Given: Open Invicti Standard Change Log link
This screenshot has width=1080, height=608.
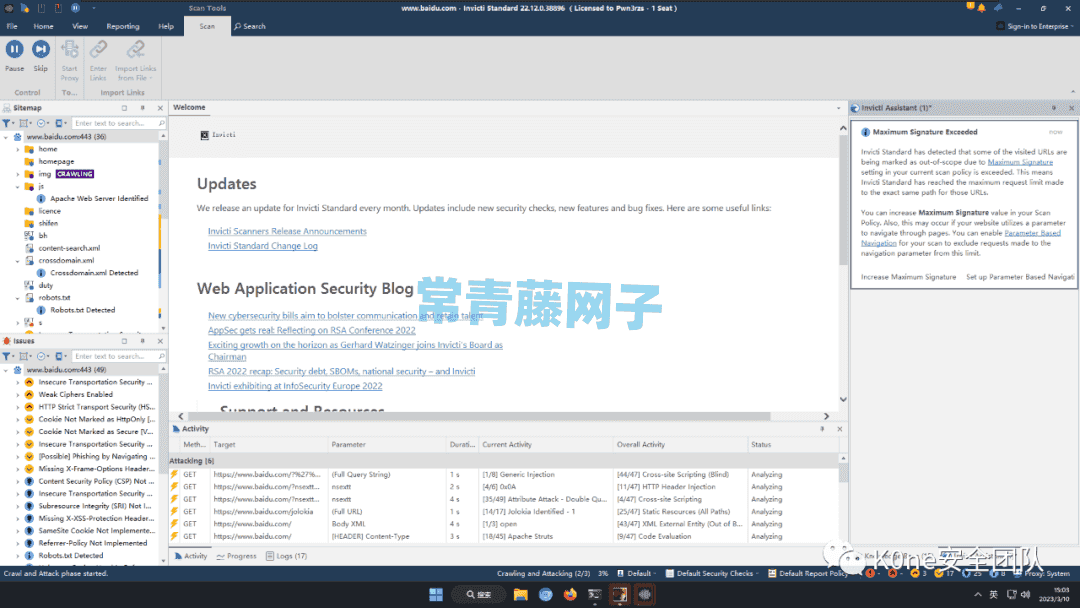Looking at the screenshot, I should [262, 246].
